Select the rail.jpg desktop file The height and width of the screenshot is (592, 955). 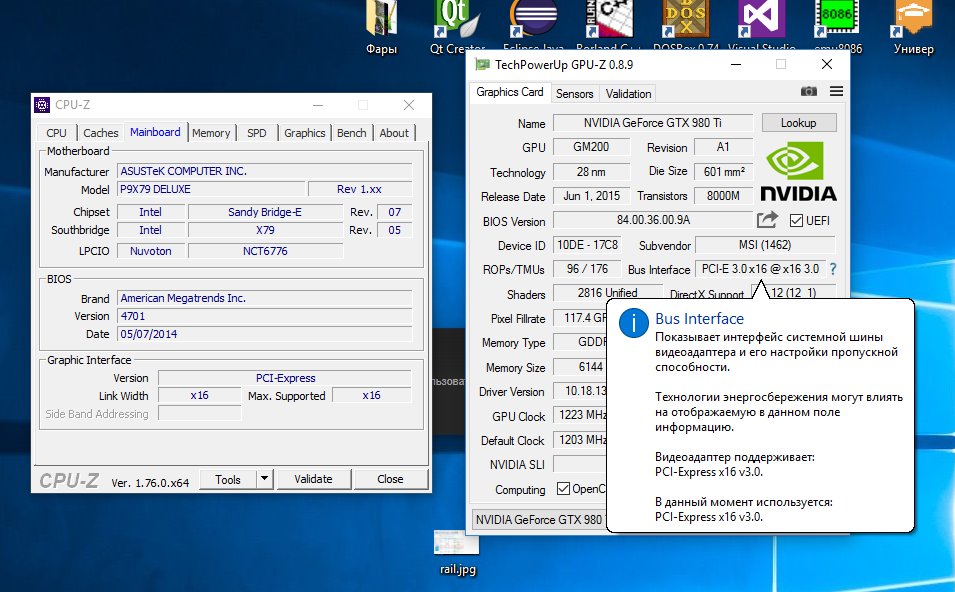click(x=457, y=552)
